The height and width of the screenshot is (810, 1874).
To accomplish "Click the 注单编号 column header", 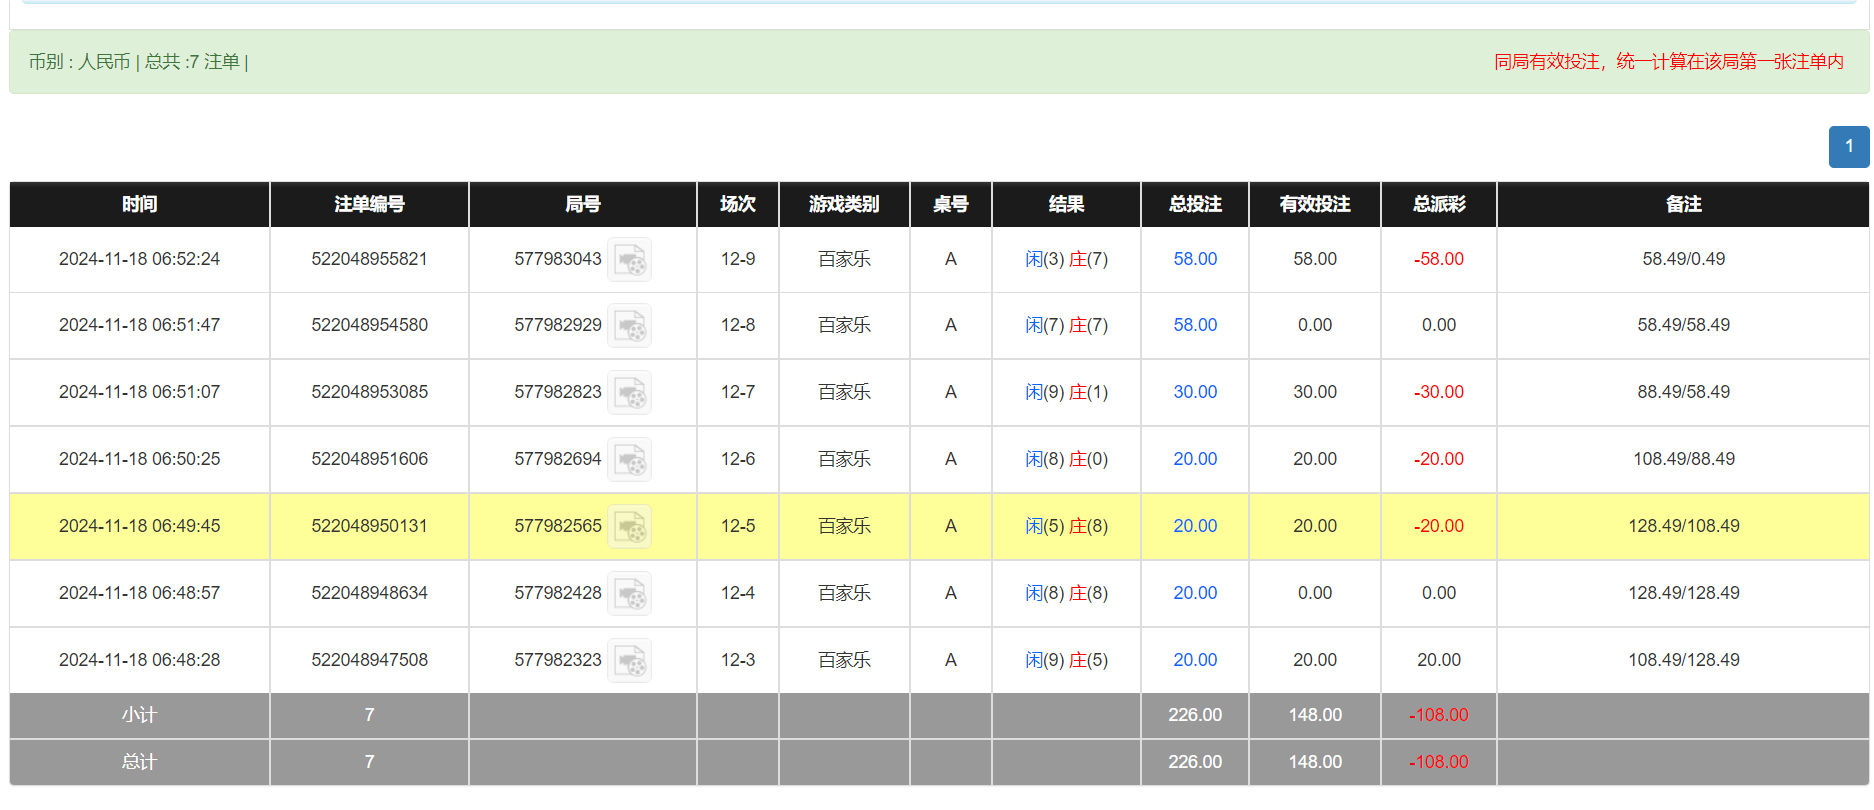I will [369, 204].
